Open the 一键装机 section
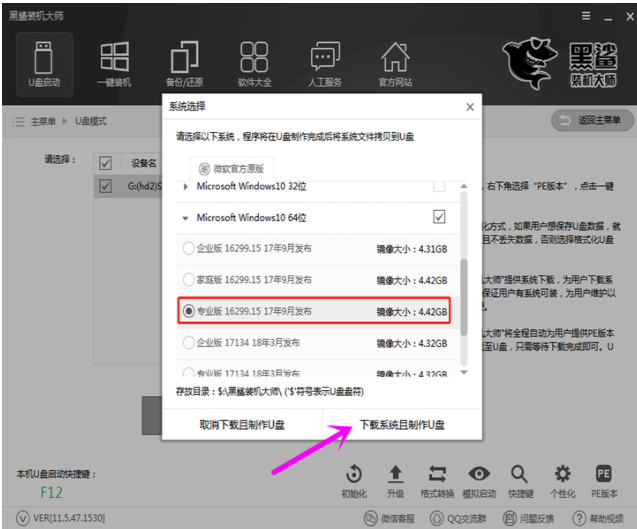The image size is (637, 529). click(x=115, y=64)
